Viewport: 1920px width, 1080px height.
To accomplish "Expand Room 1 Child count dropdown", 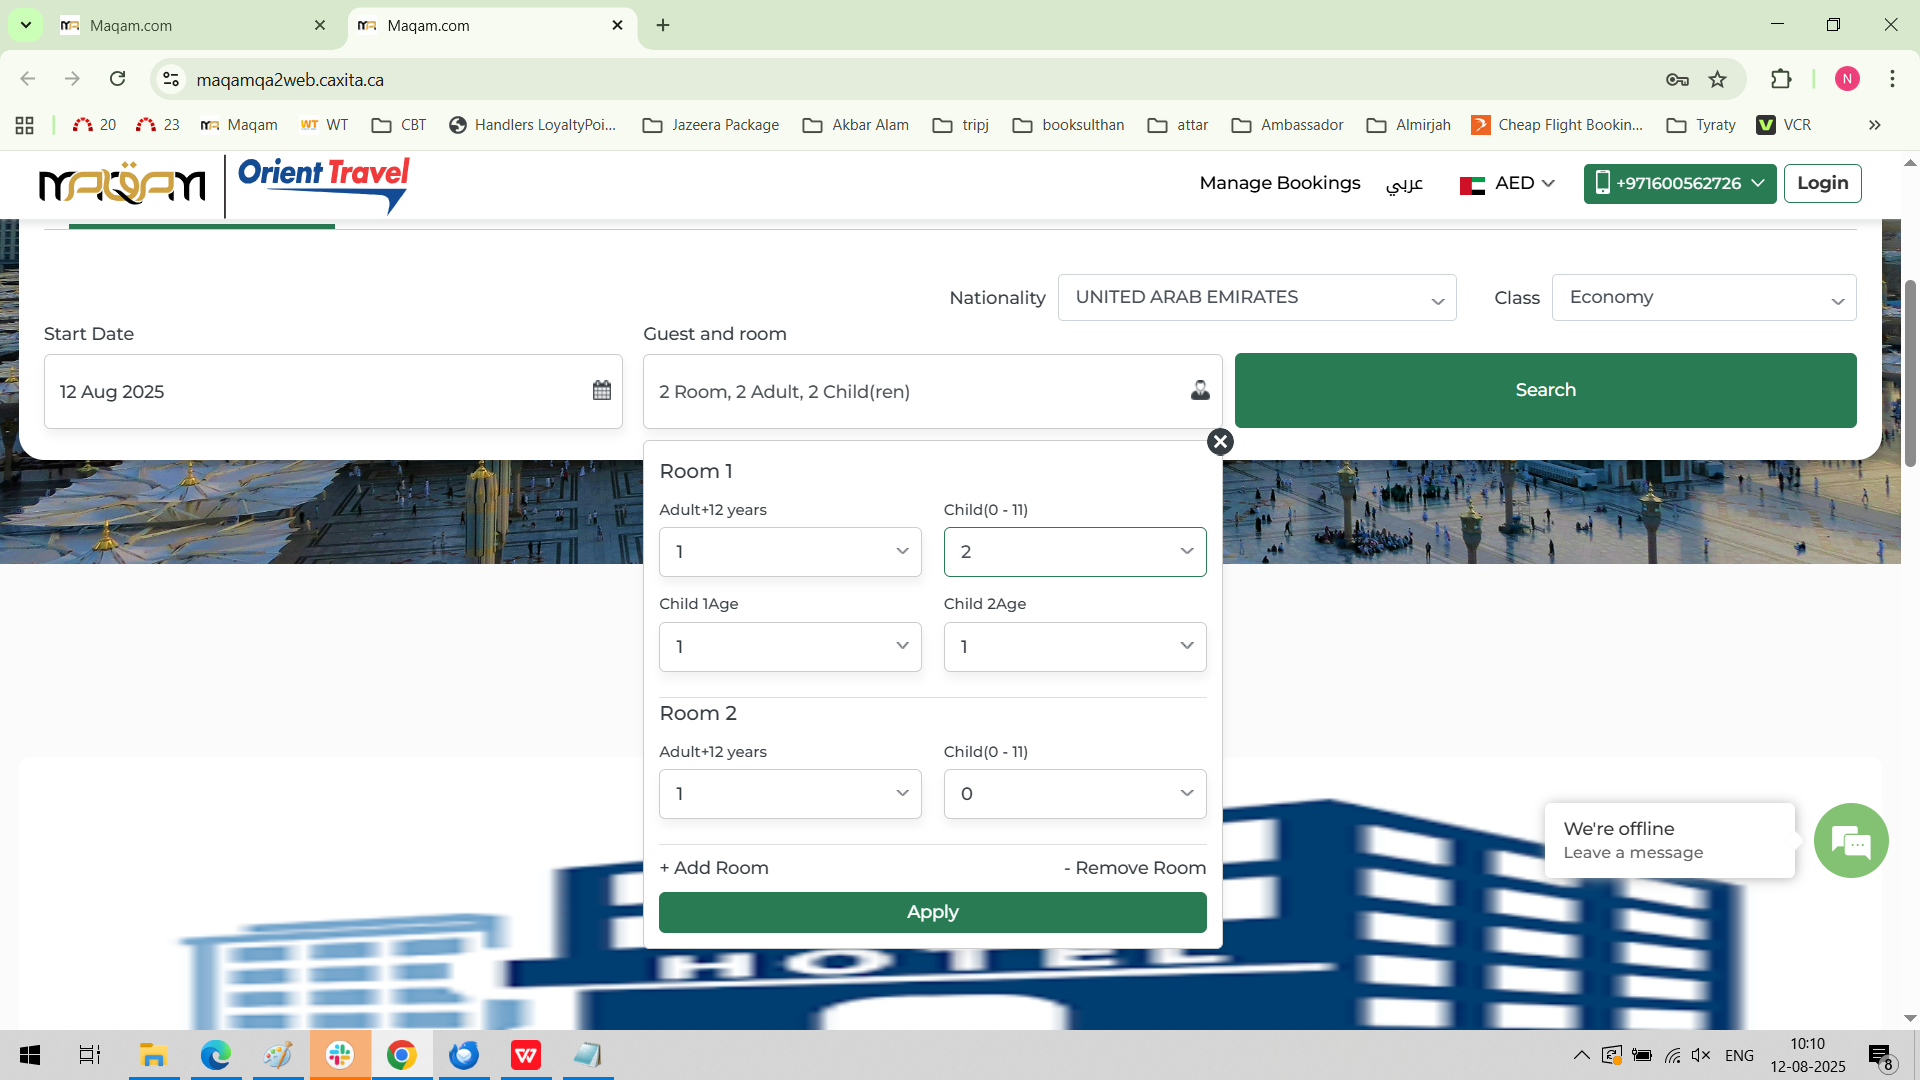I will 1074,552.
